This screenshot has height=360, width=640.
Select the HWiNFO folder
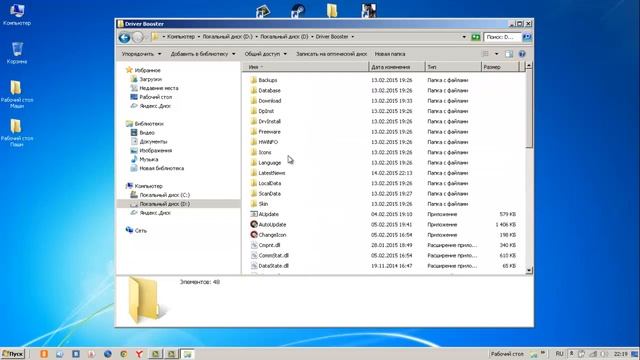(268, 142)
